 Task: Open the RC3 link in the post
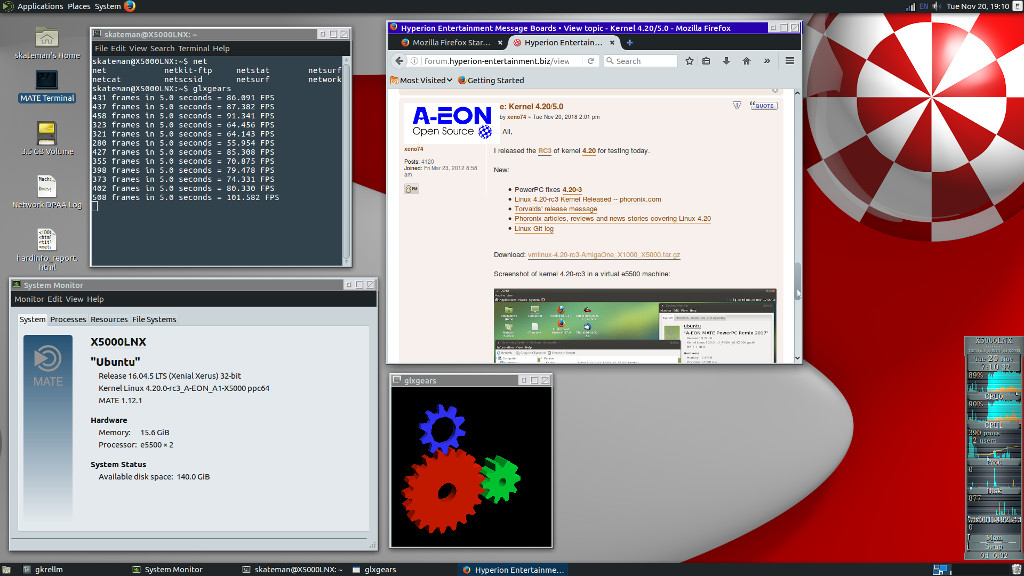[545, 151]
